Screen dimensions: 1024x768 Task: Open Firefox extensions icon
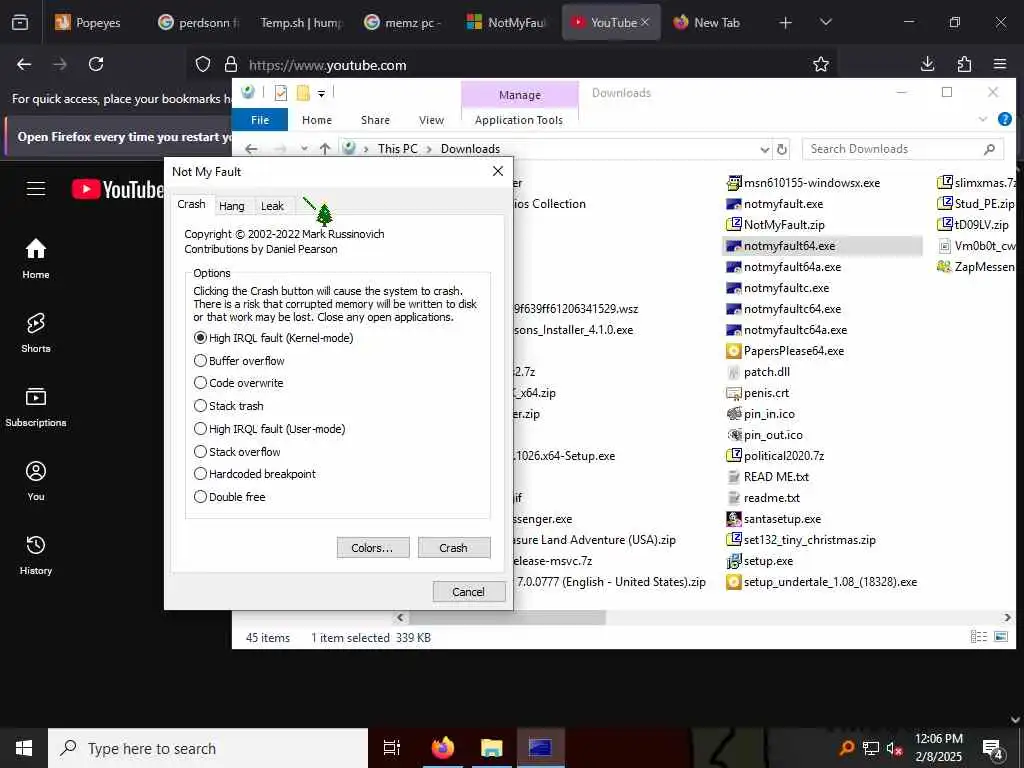pyautogui.click(x=964, y=64)
